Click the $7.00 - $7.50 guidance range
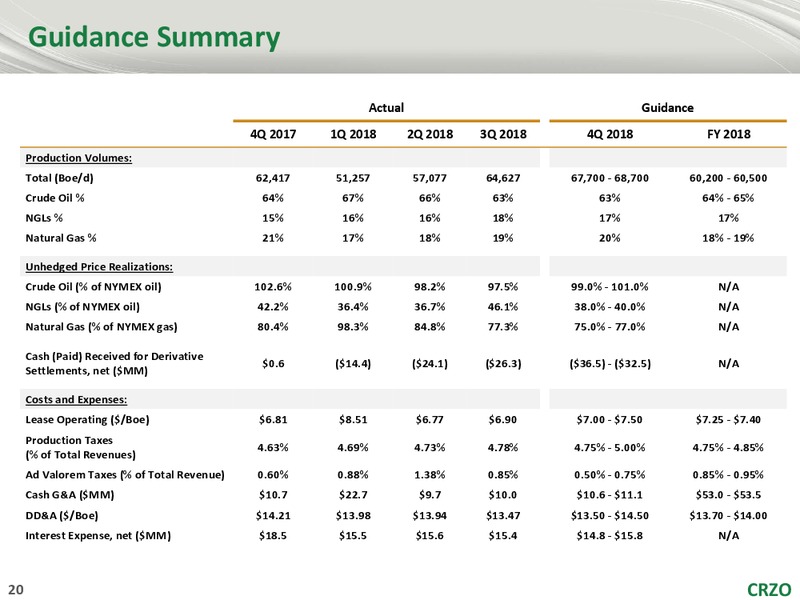This screenshot has width=800, height=600. [610, 420]
